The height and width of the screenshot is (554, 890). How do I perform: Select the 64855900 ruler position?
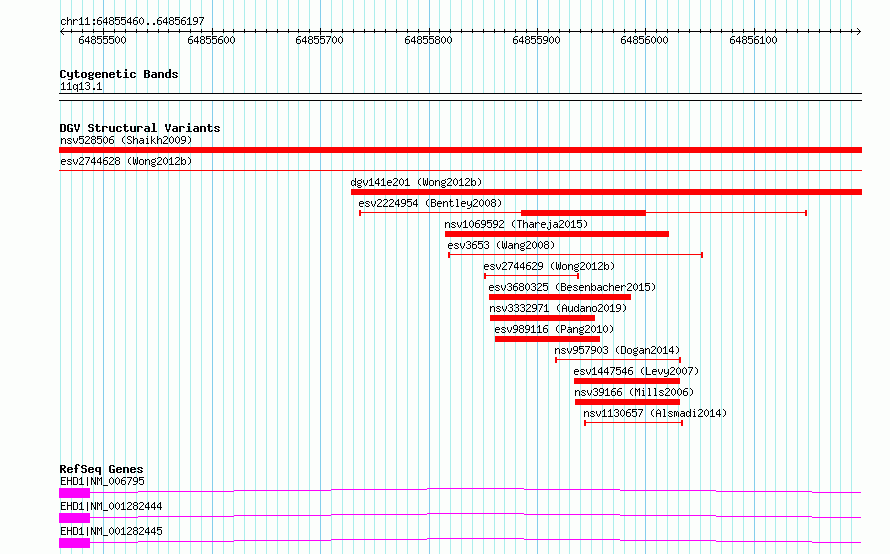pos(536,40)
